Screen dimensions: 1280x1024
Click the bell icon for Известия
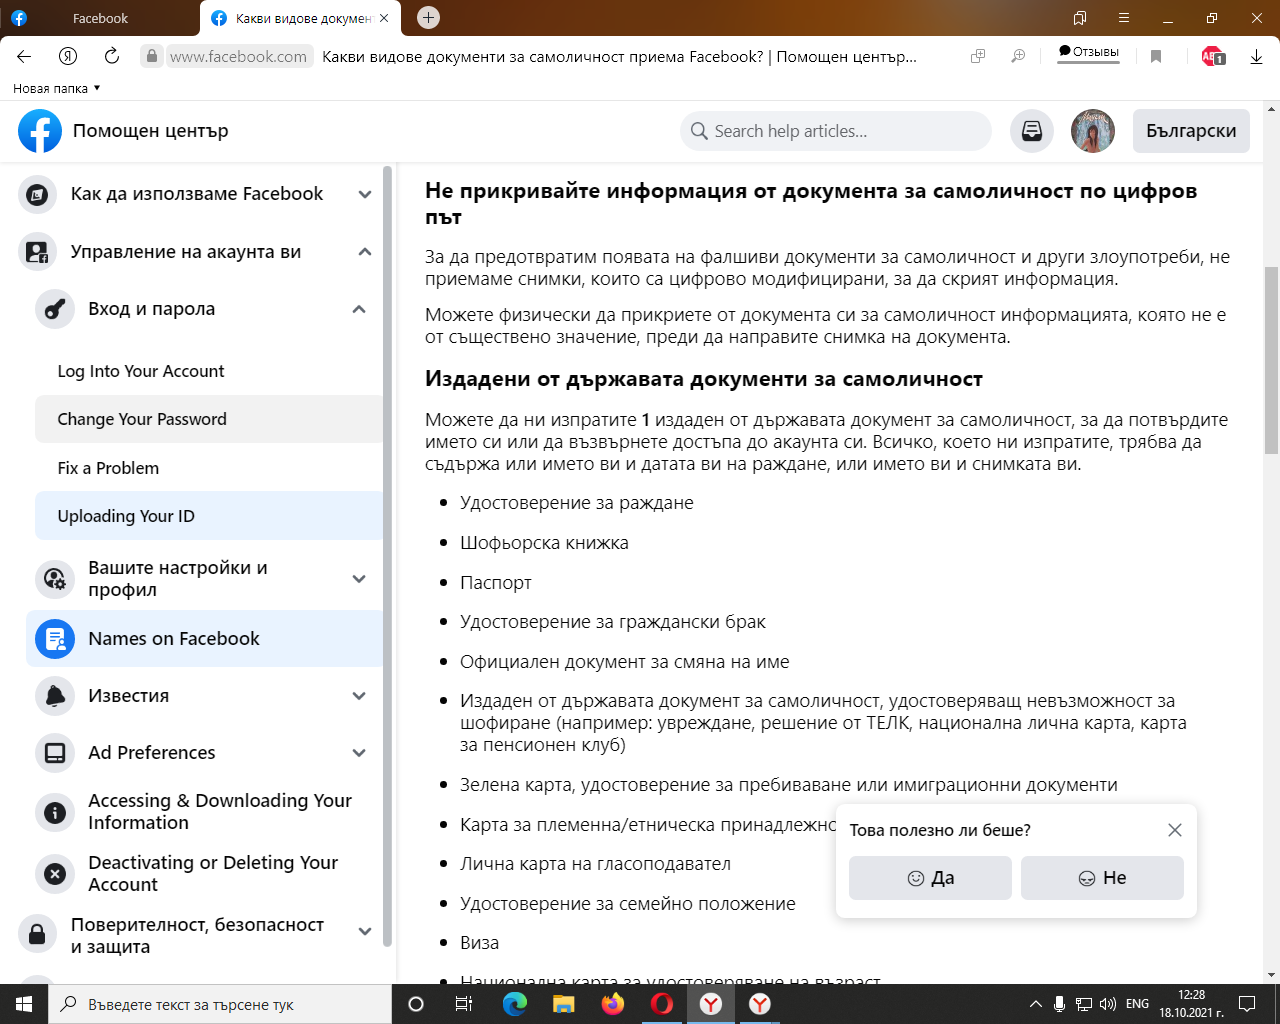(x=55, y=696)
